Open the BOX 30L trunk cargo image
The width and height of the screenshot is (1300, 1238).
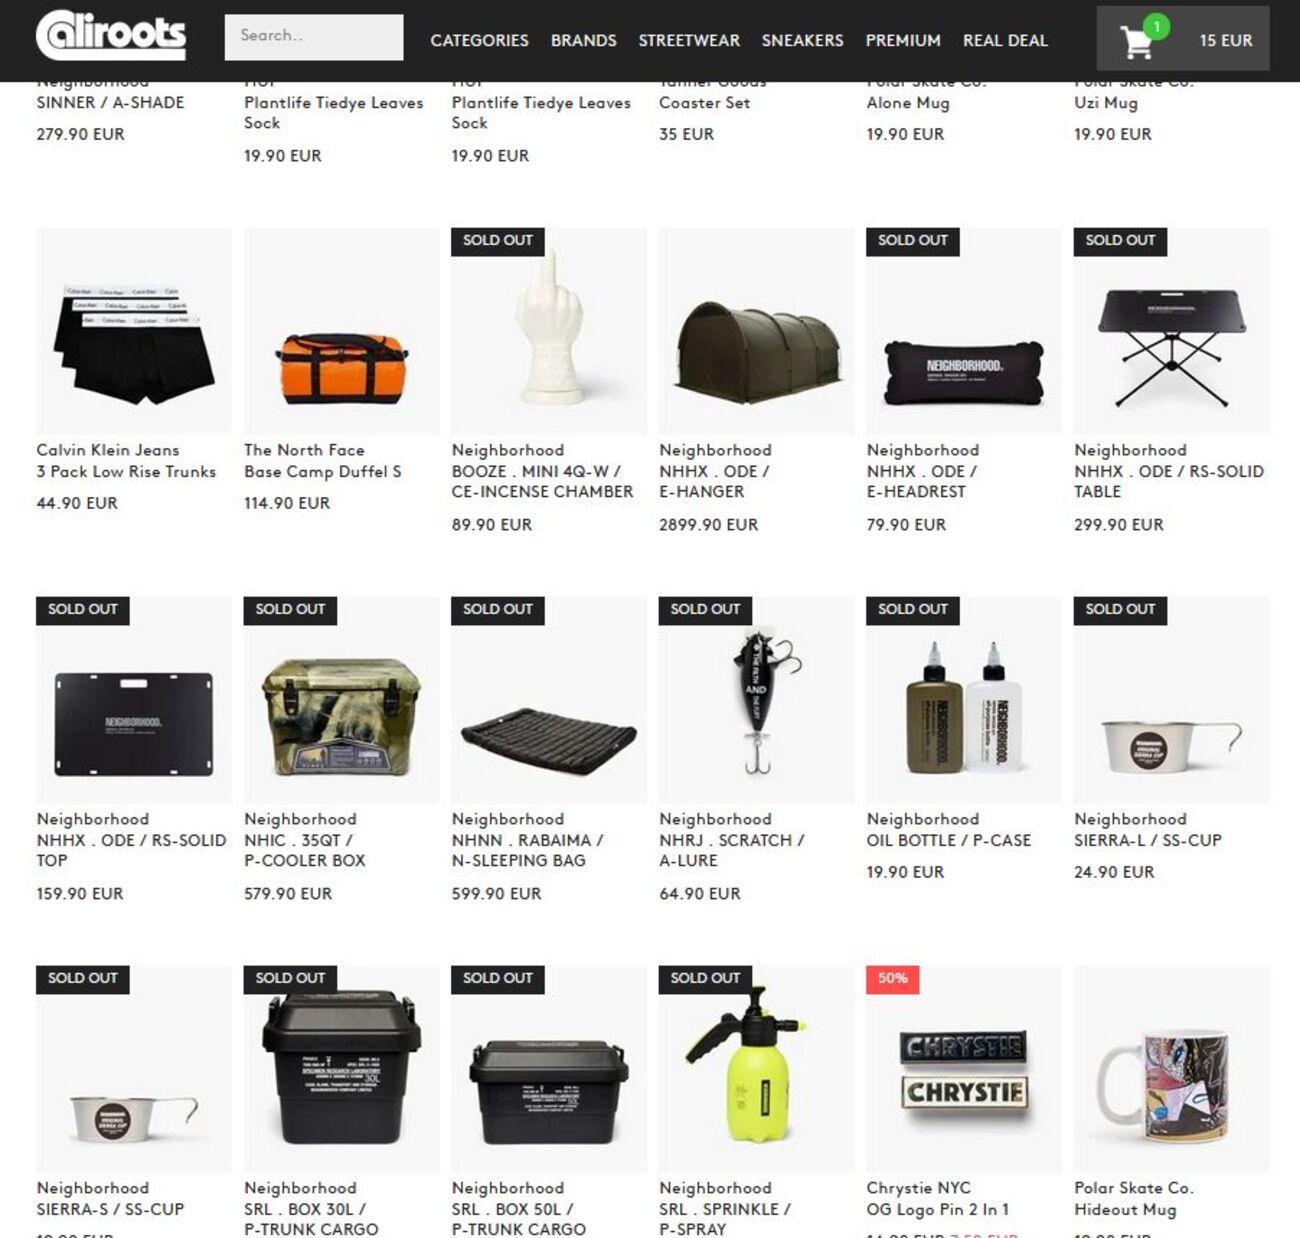click(341, 1069)
